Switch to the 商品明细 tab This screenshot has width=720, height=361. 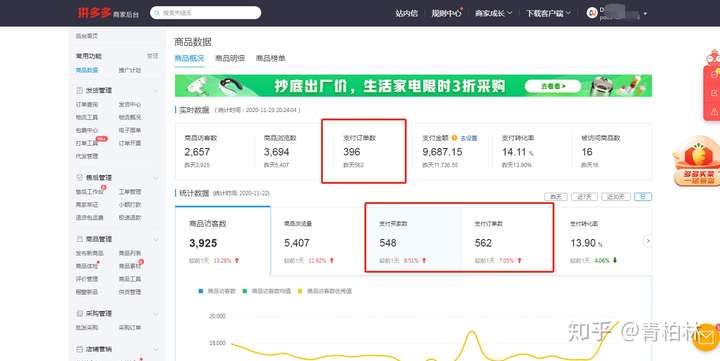tap(230, 58)
